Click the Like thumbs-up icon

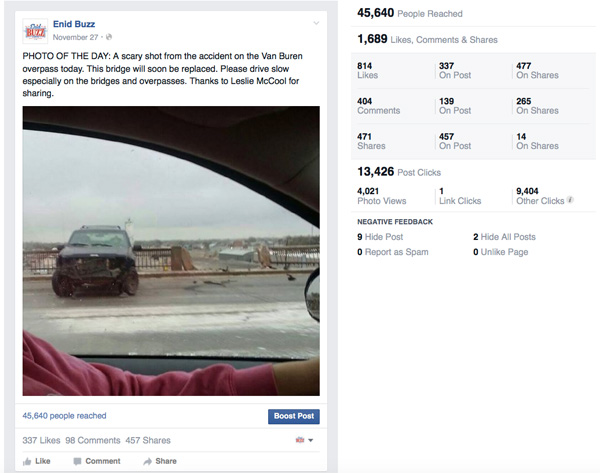[x=27, y=461]
